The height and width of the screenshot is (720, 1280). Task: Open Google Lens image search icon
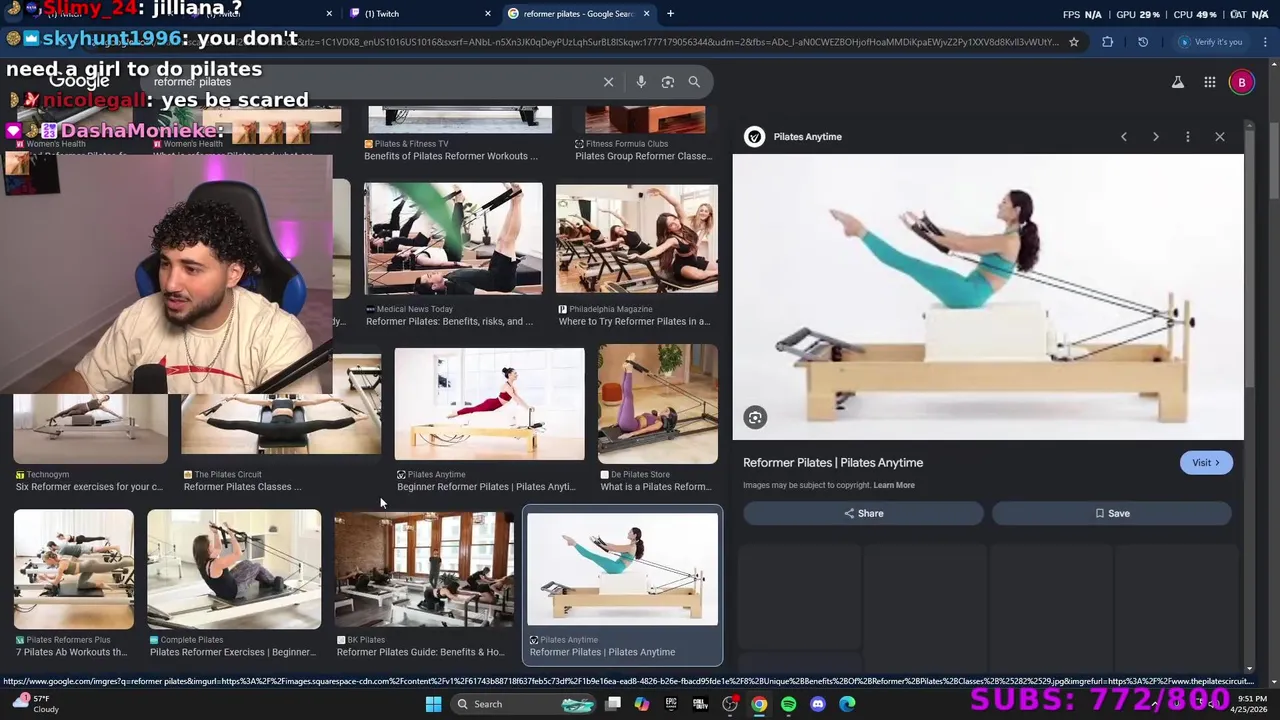click(x=668, y=82)
